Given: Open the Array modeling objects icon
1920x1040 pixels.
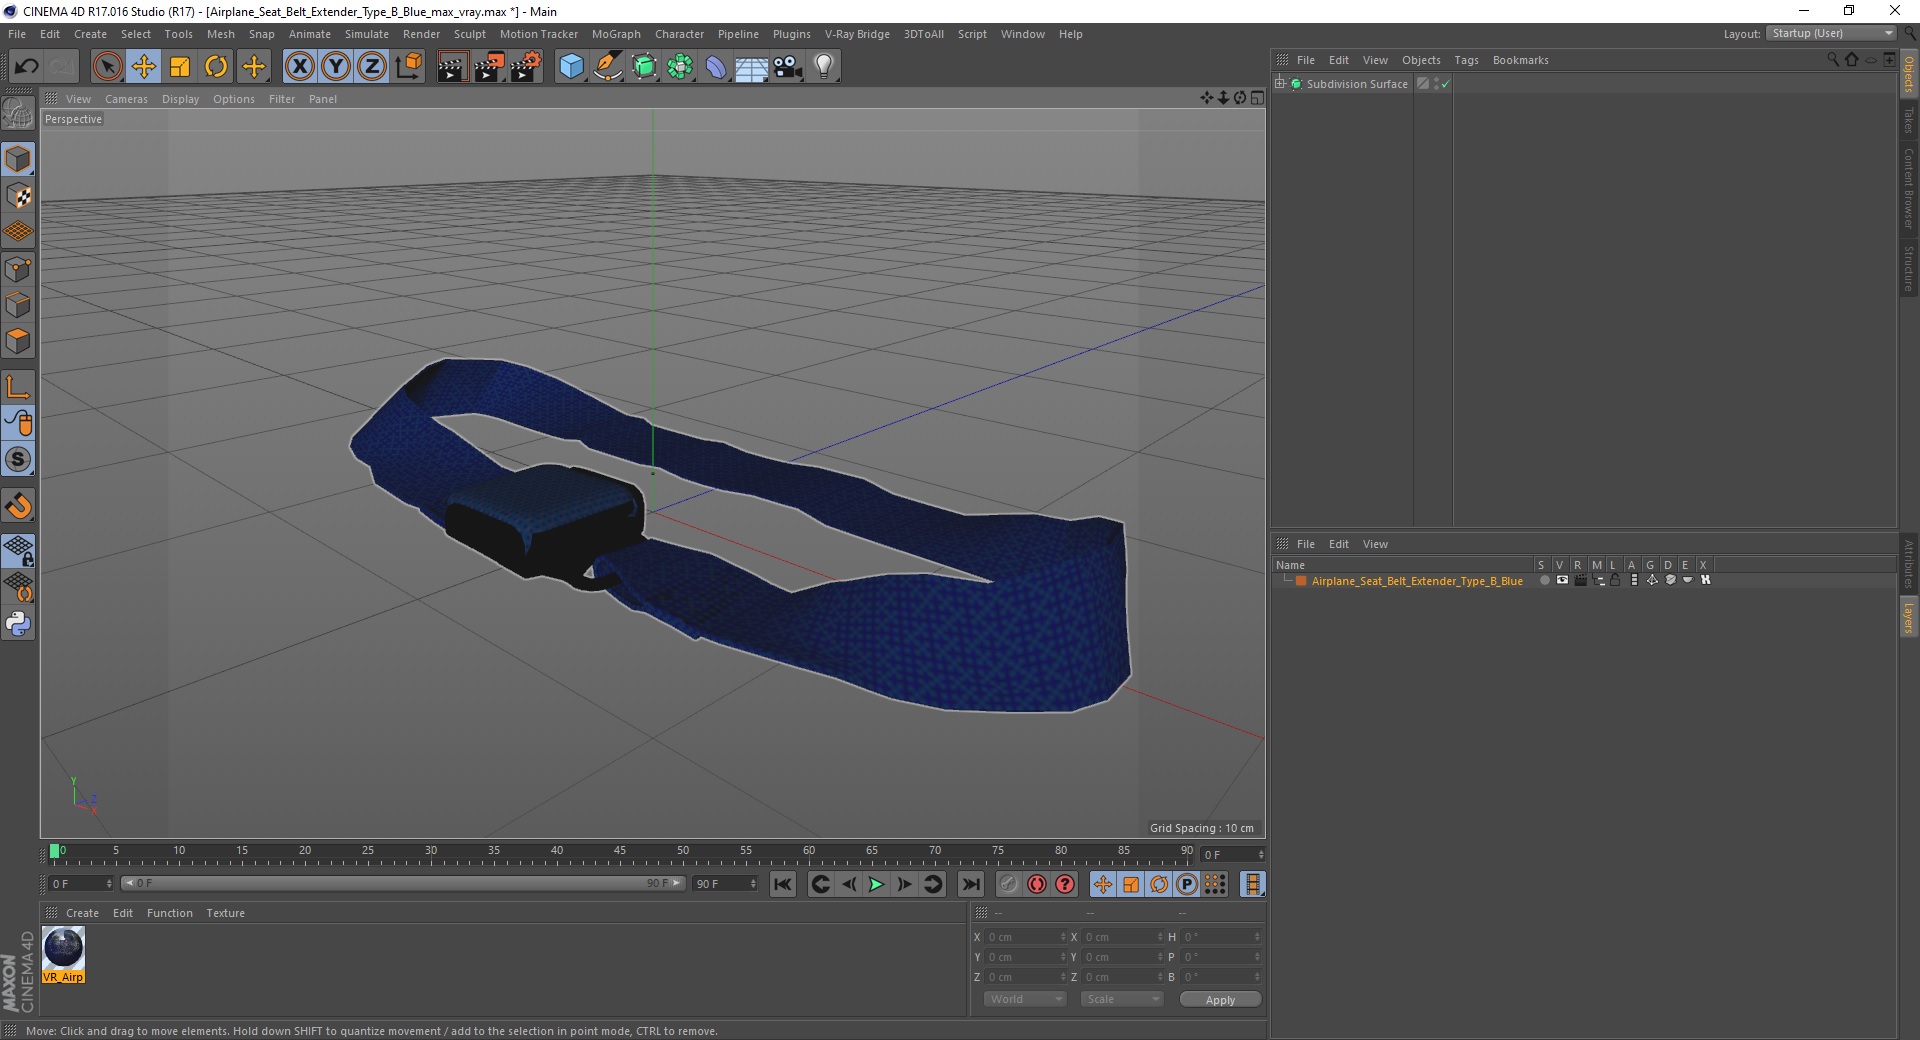Looking at the screenshot, I should (680, 67).
